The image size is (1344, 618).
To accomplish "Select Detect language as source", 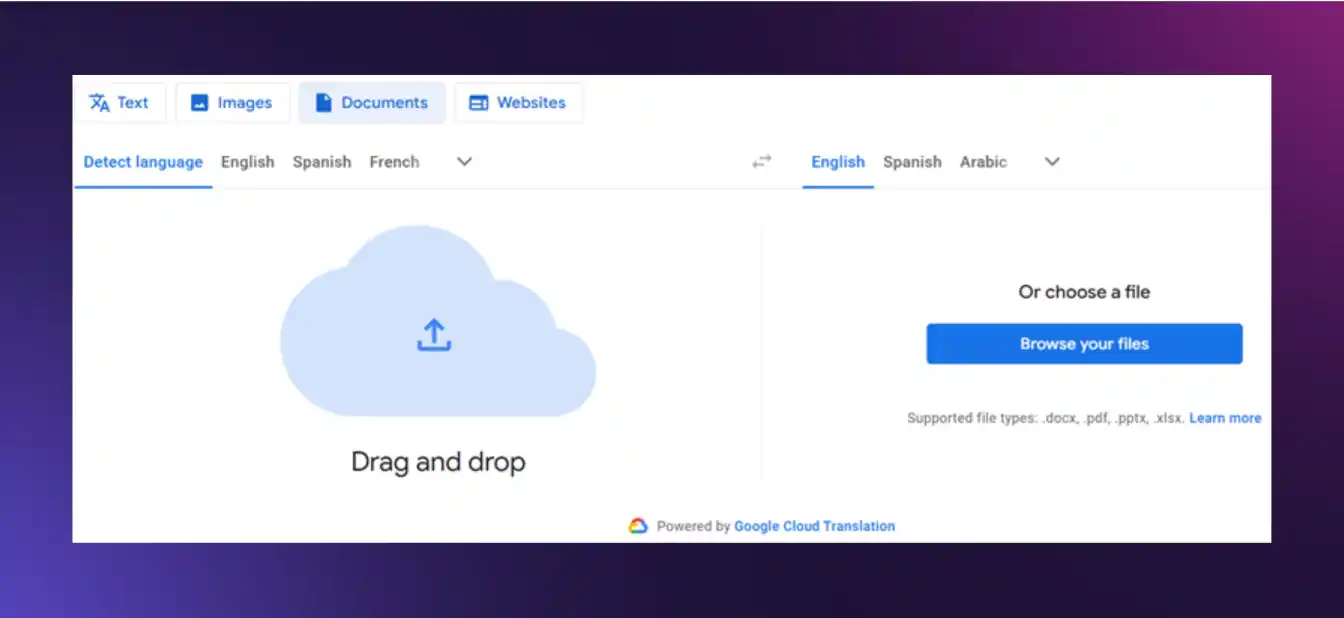I will (x=143, y=162).
